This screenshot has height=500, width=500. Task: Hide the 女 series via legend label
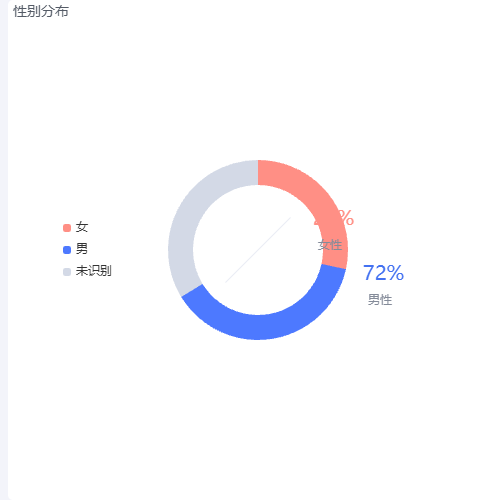82,227
